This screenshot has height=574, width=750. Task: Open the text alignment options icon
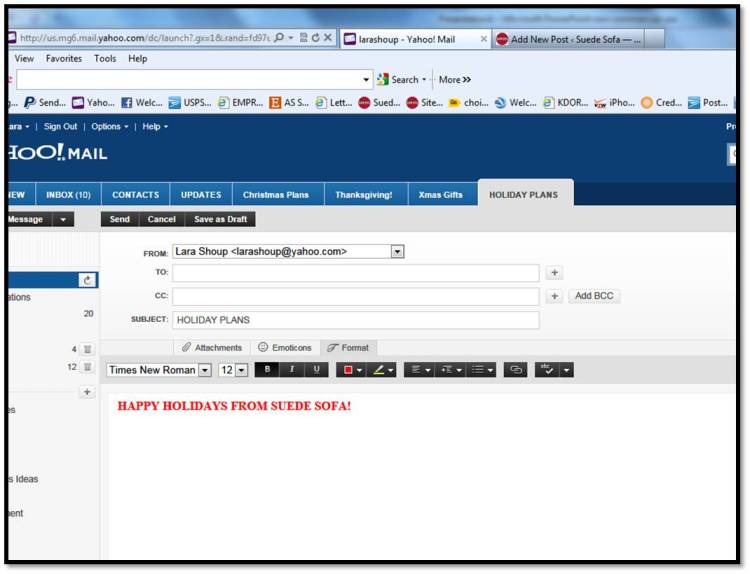coord(417,370)
